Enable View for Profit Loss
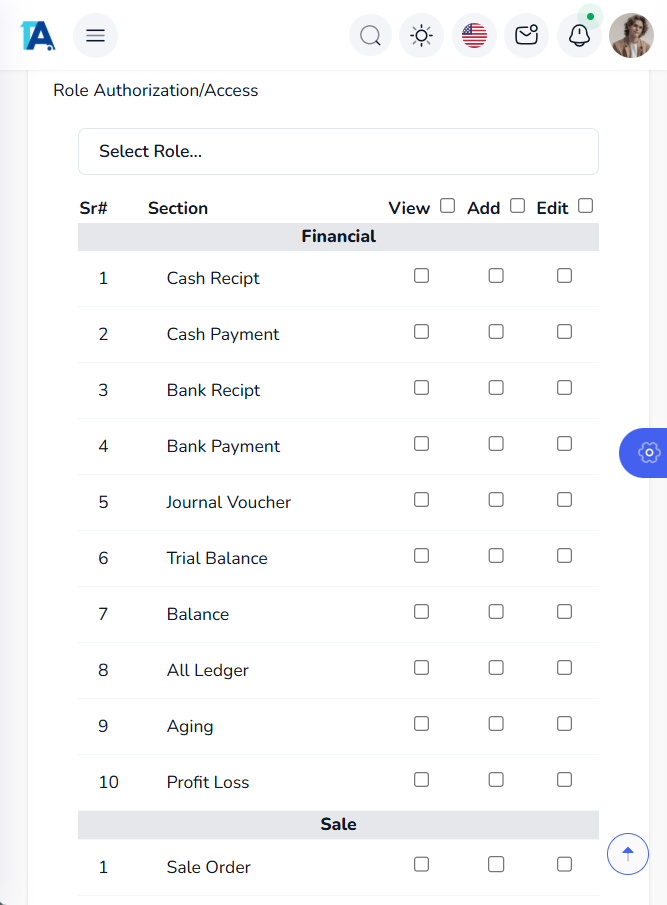 [x=421, y=780]
